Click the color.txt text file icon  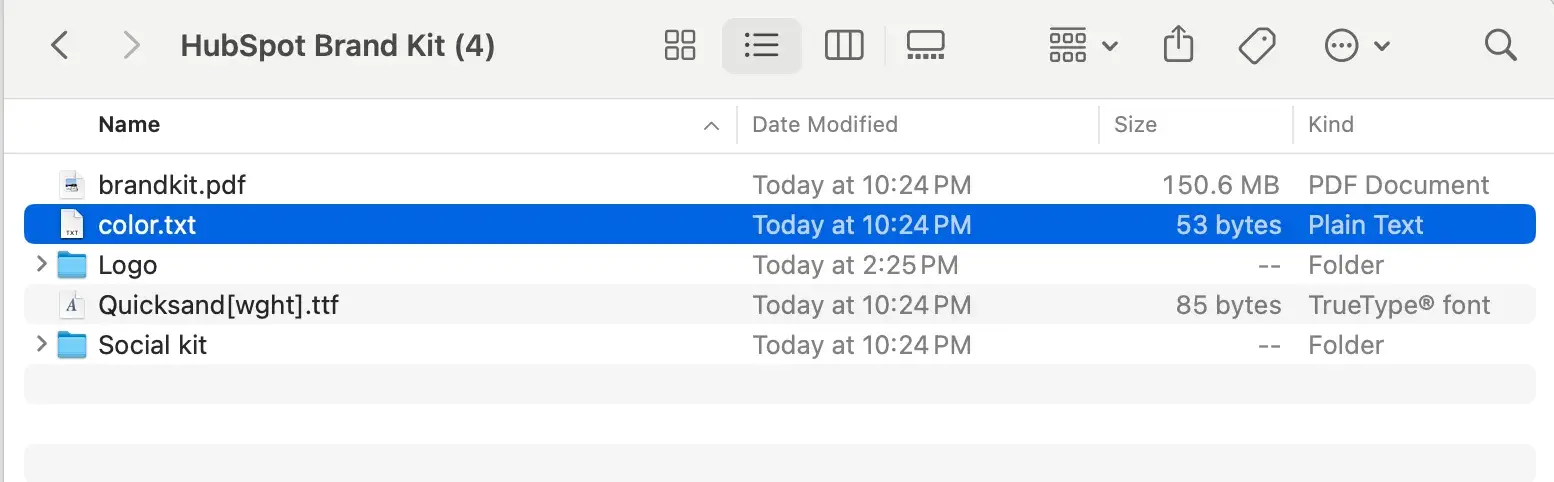71,225
